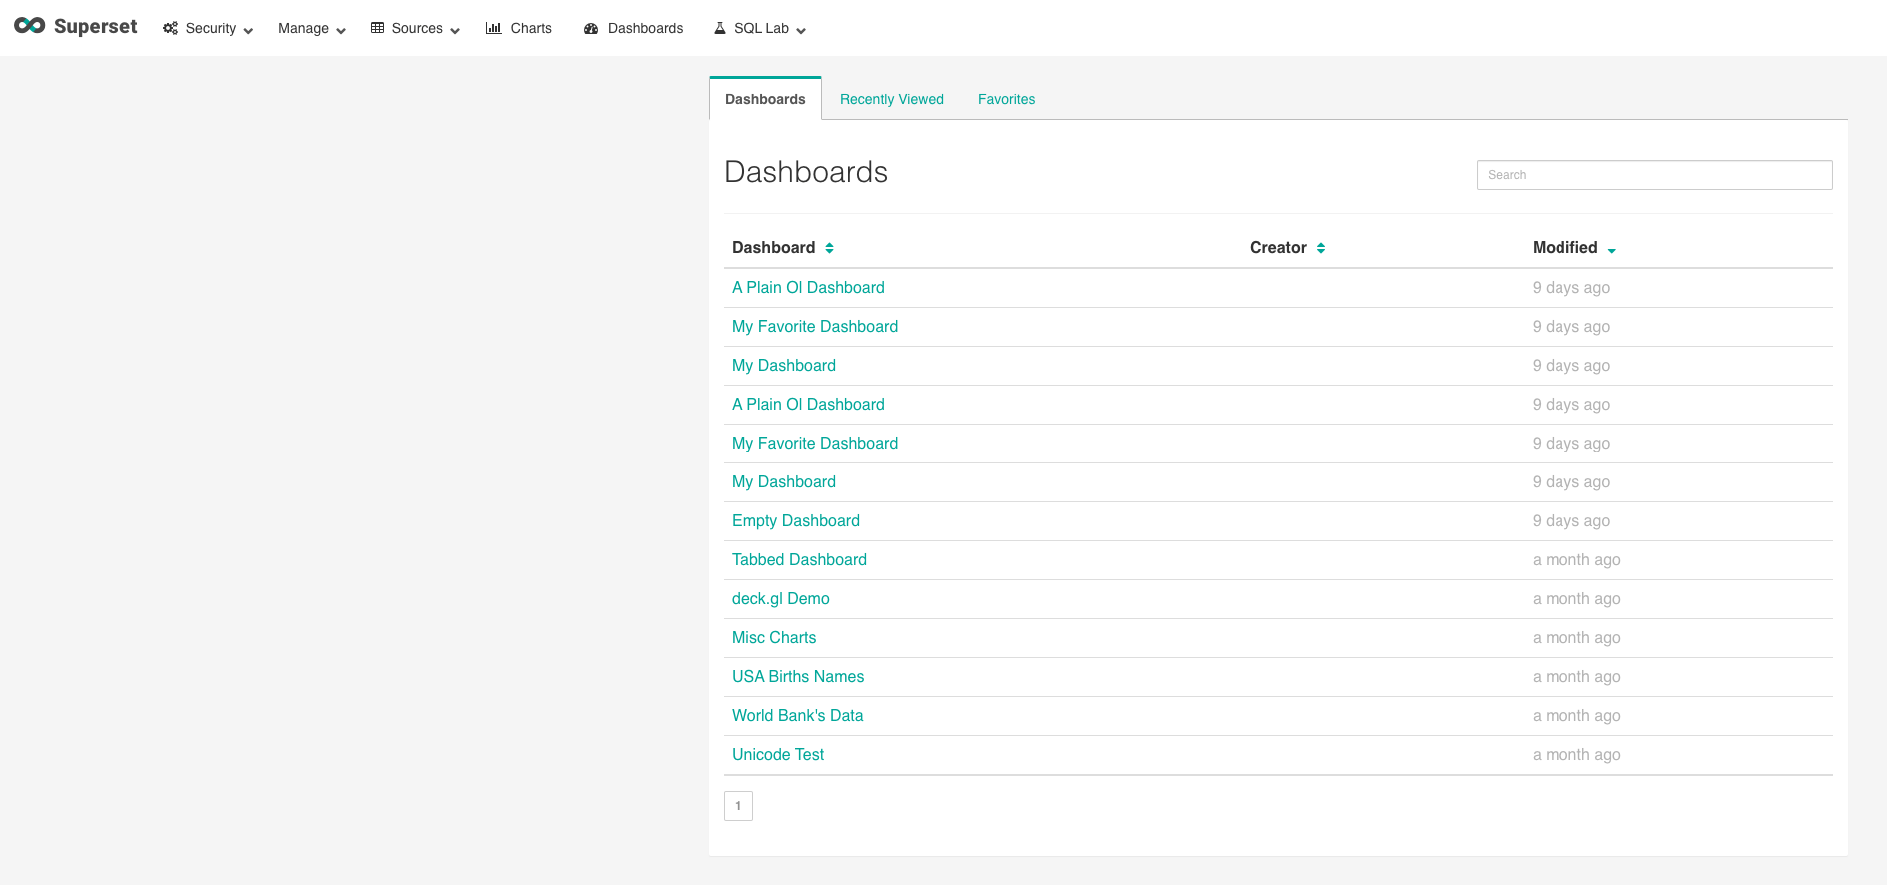The width and height of the screenshot is (1887, 885).
Task: Click the Sources table icon
Action: [377, 28]
